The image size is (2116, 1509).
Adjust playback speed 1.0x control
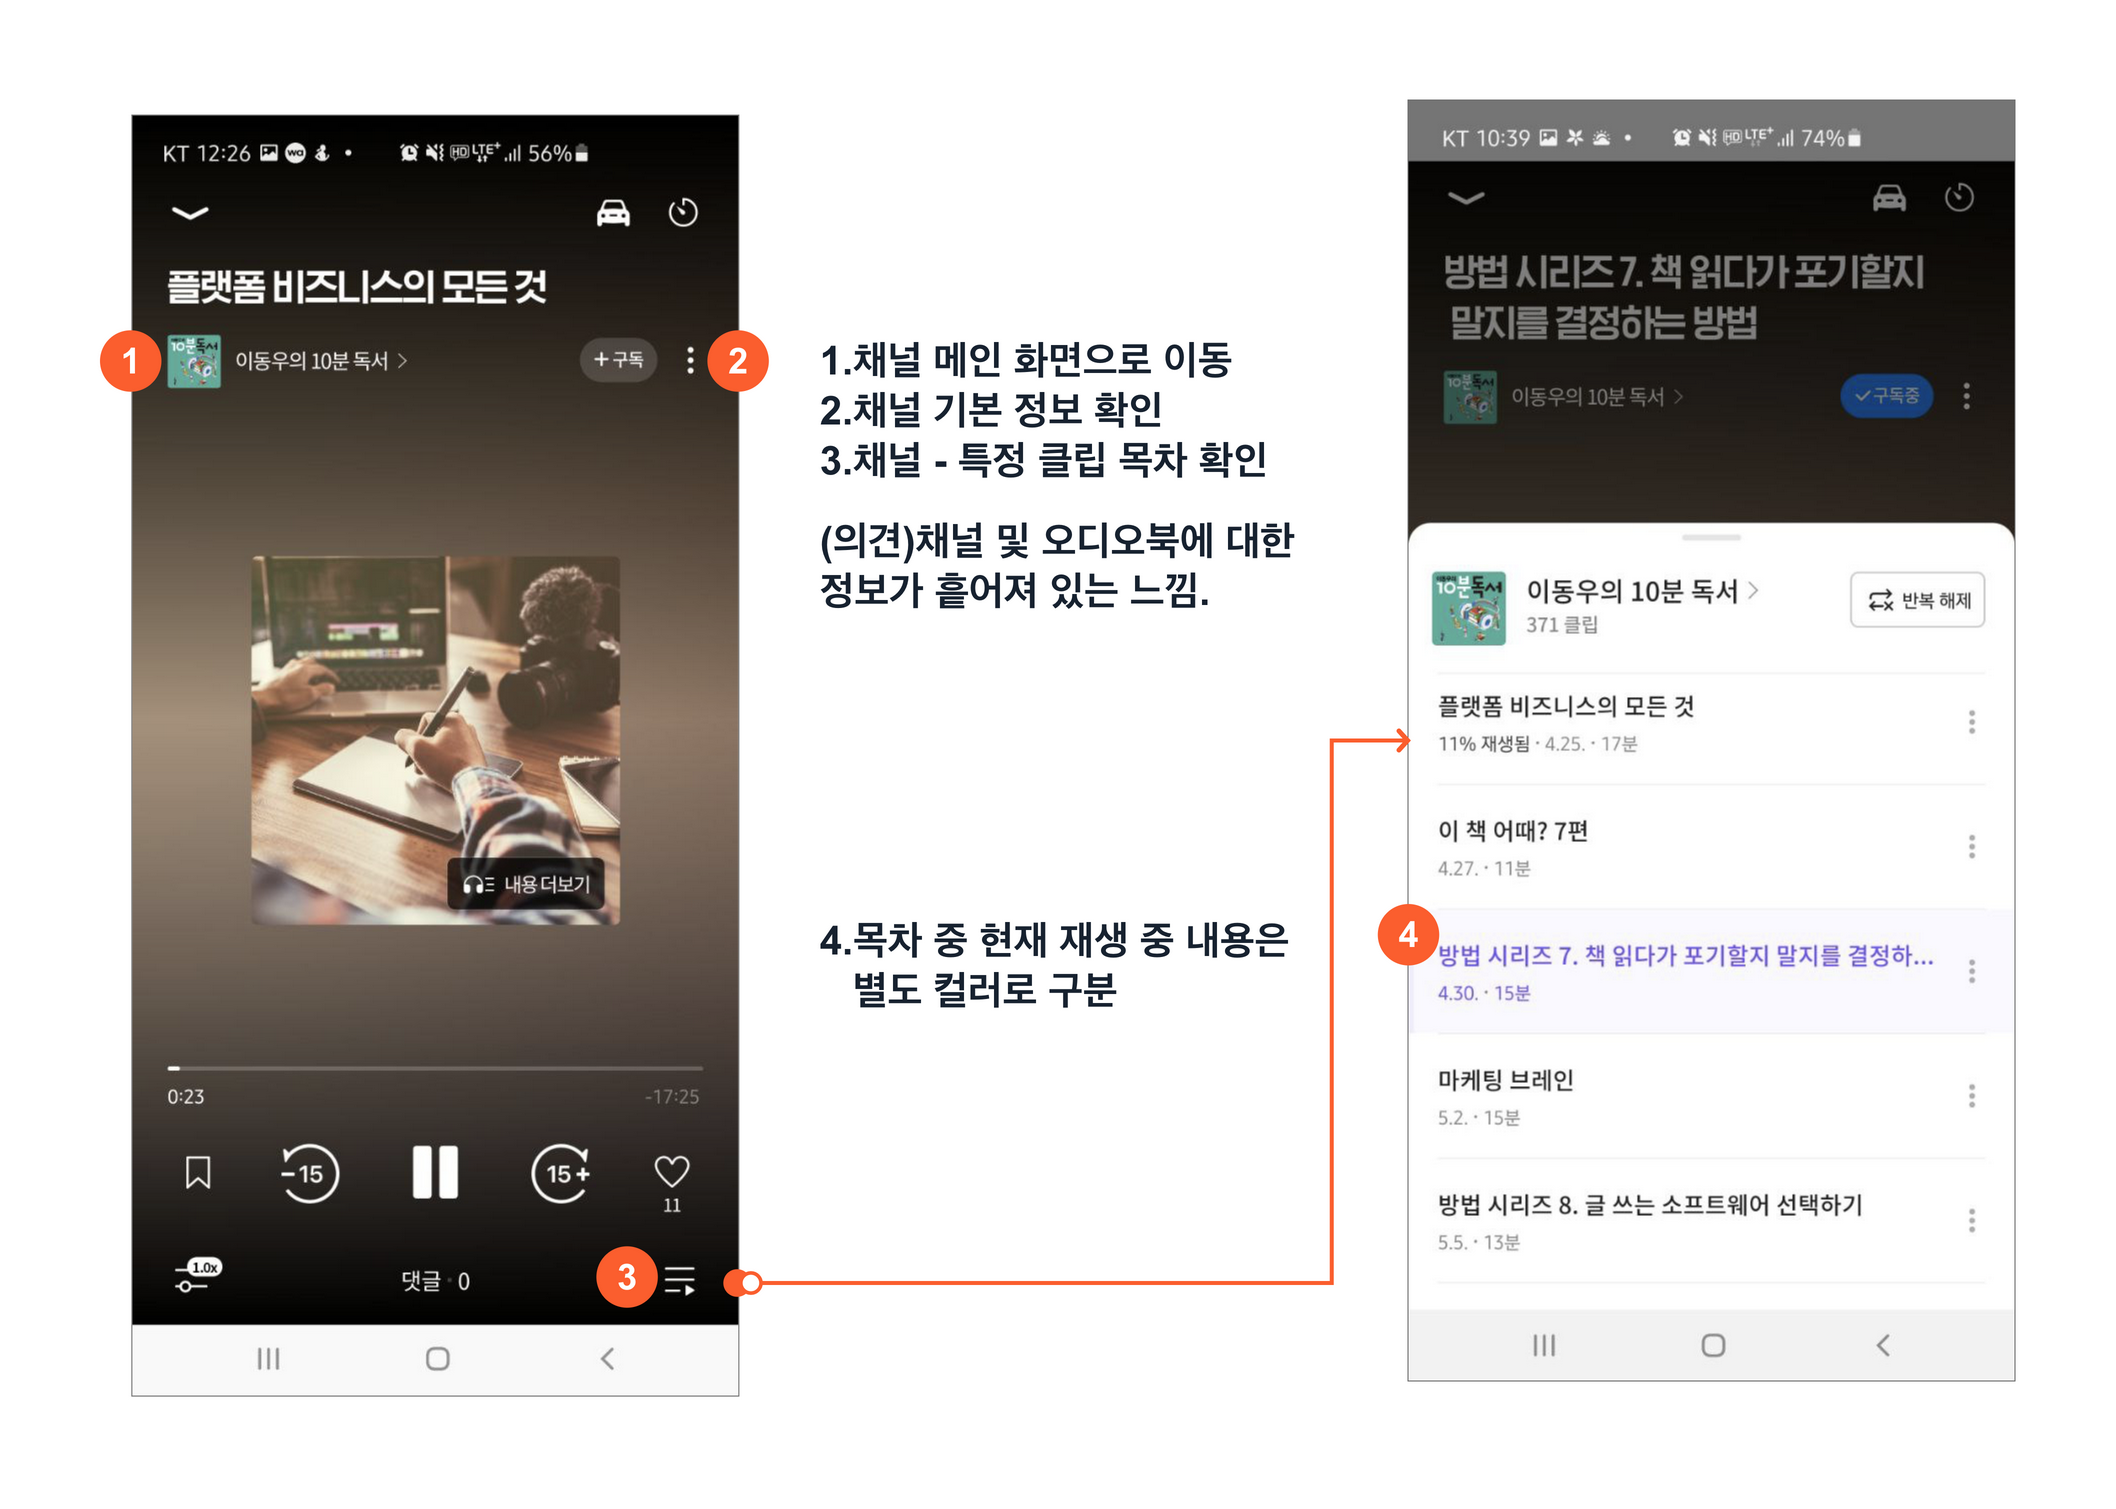click(x=197, y=1276)
